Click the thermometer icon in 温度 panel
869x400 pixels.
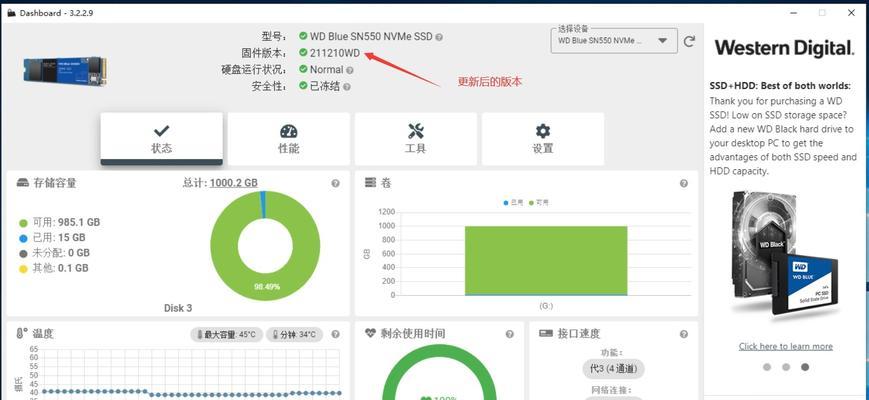click(x=22, y=334)
